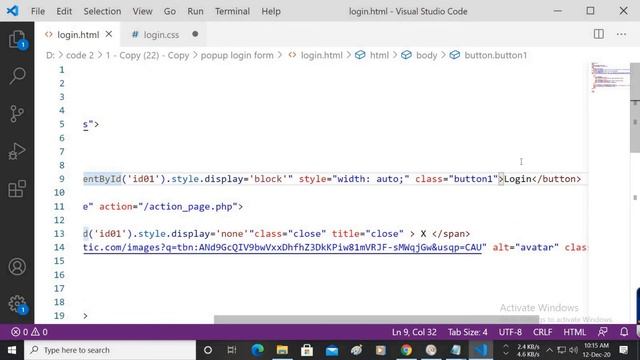The image size is (640, 360).
Task: Open the Extensions view
Action: [x=17, y=189]
